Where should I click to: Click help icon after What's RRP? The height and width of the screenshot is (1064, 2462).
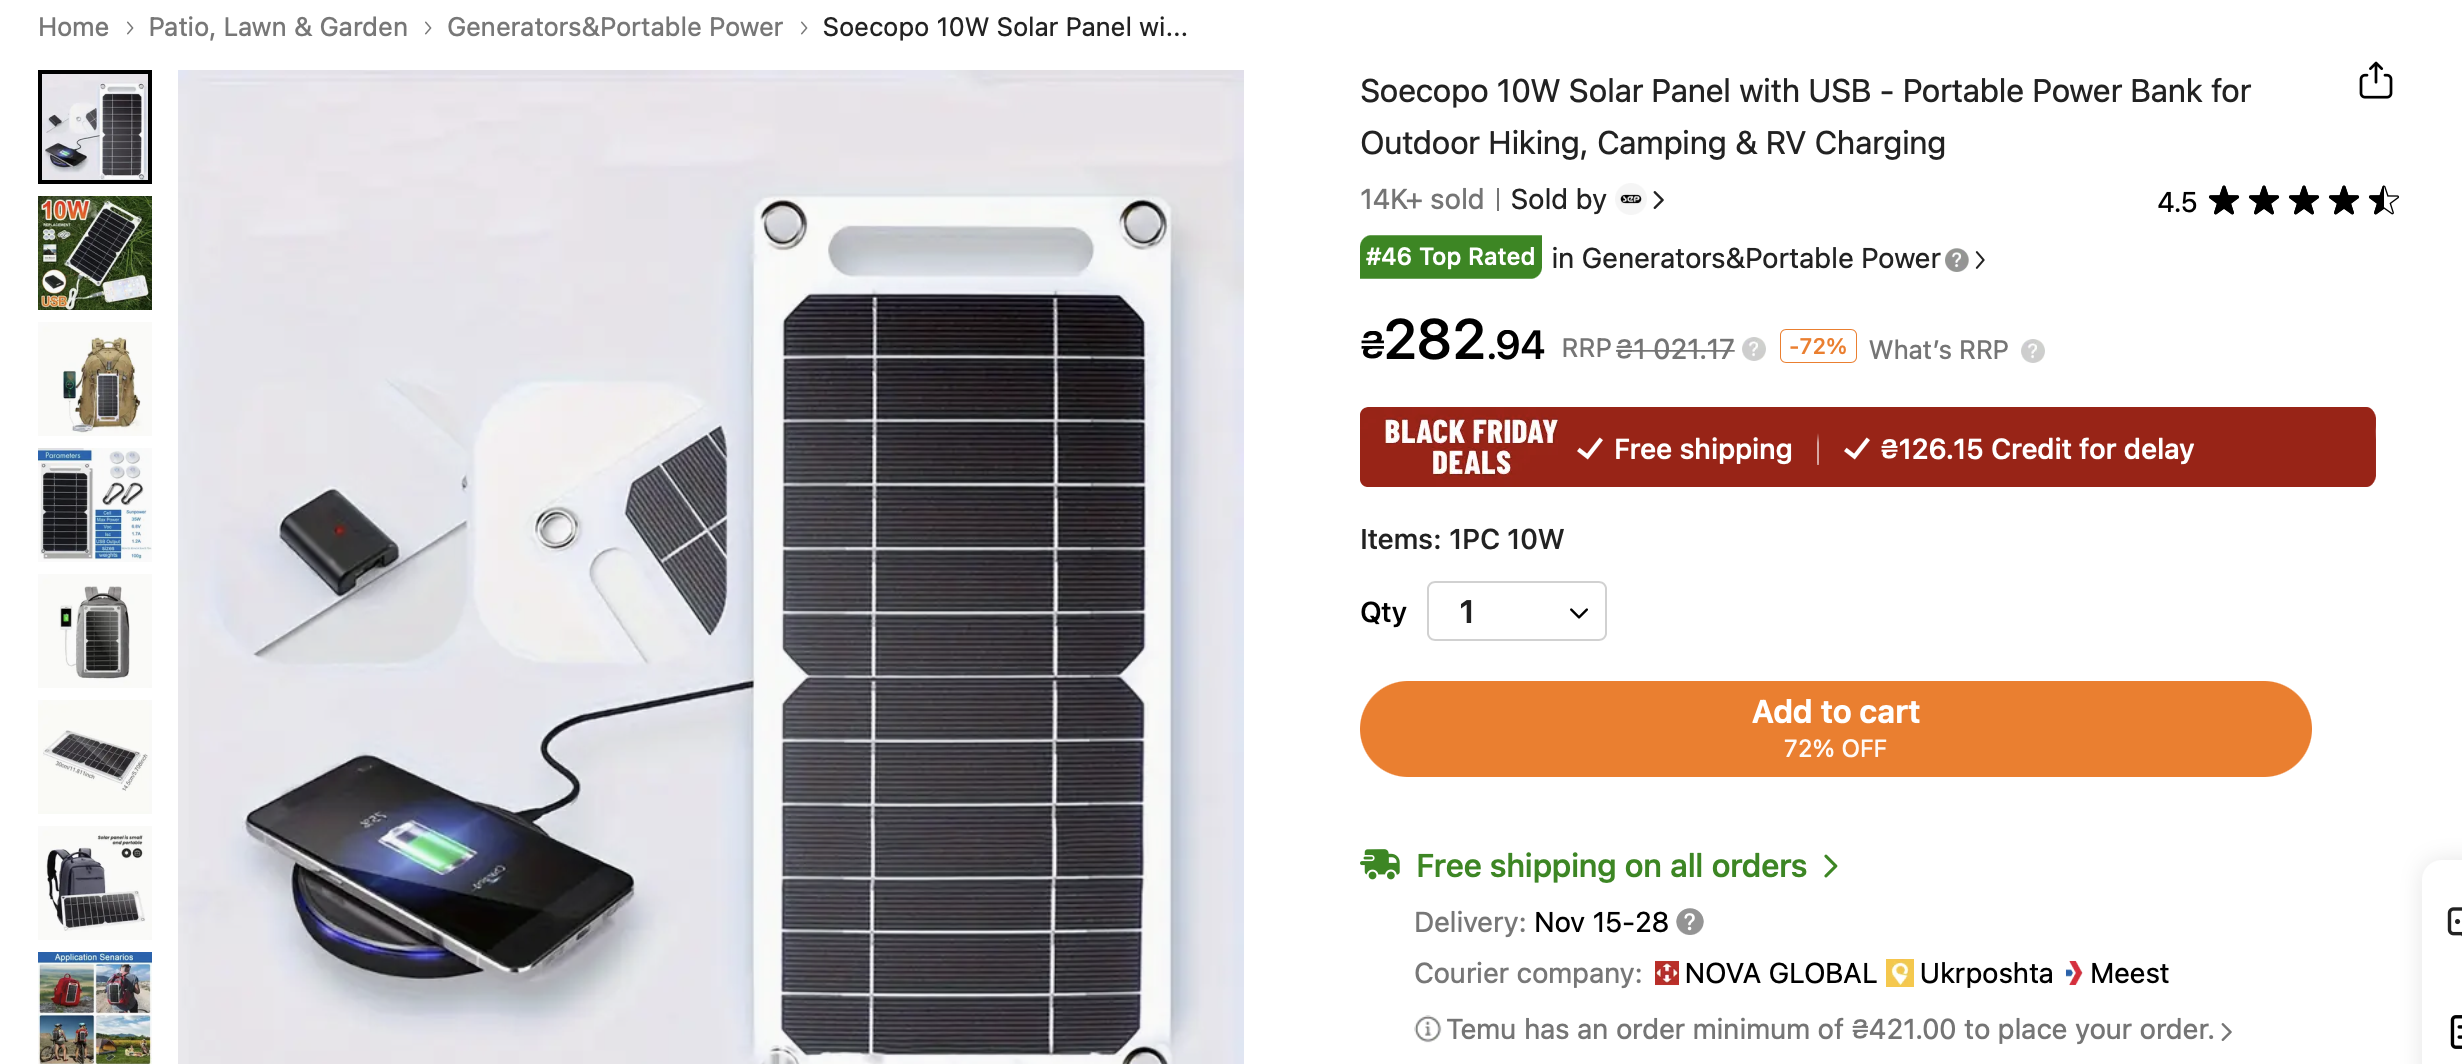click(2032, 351)
